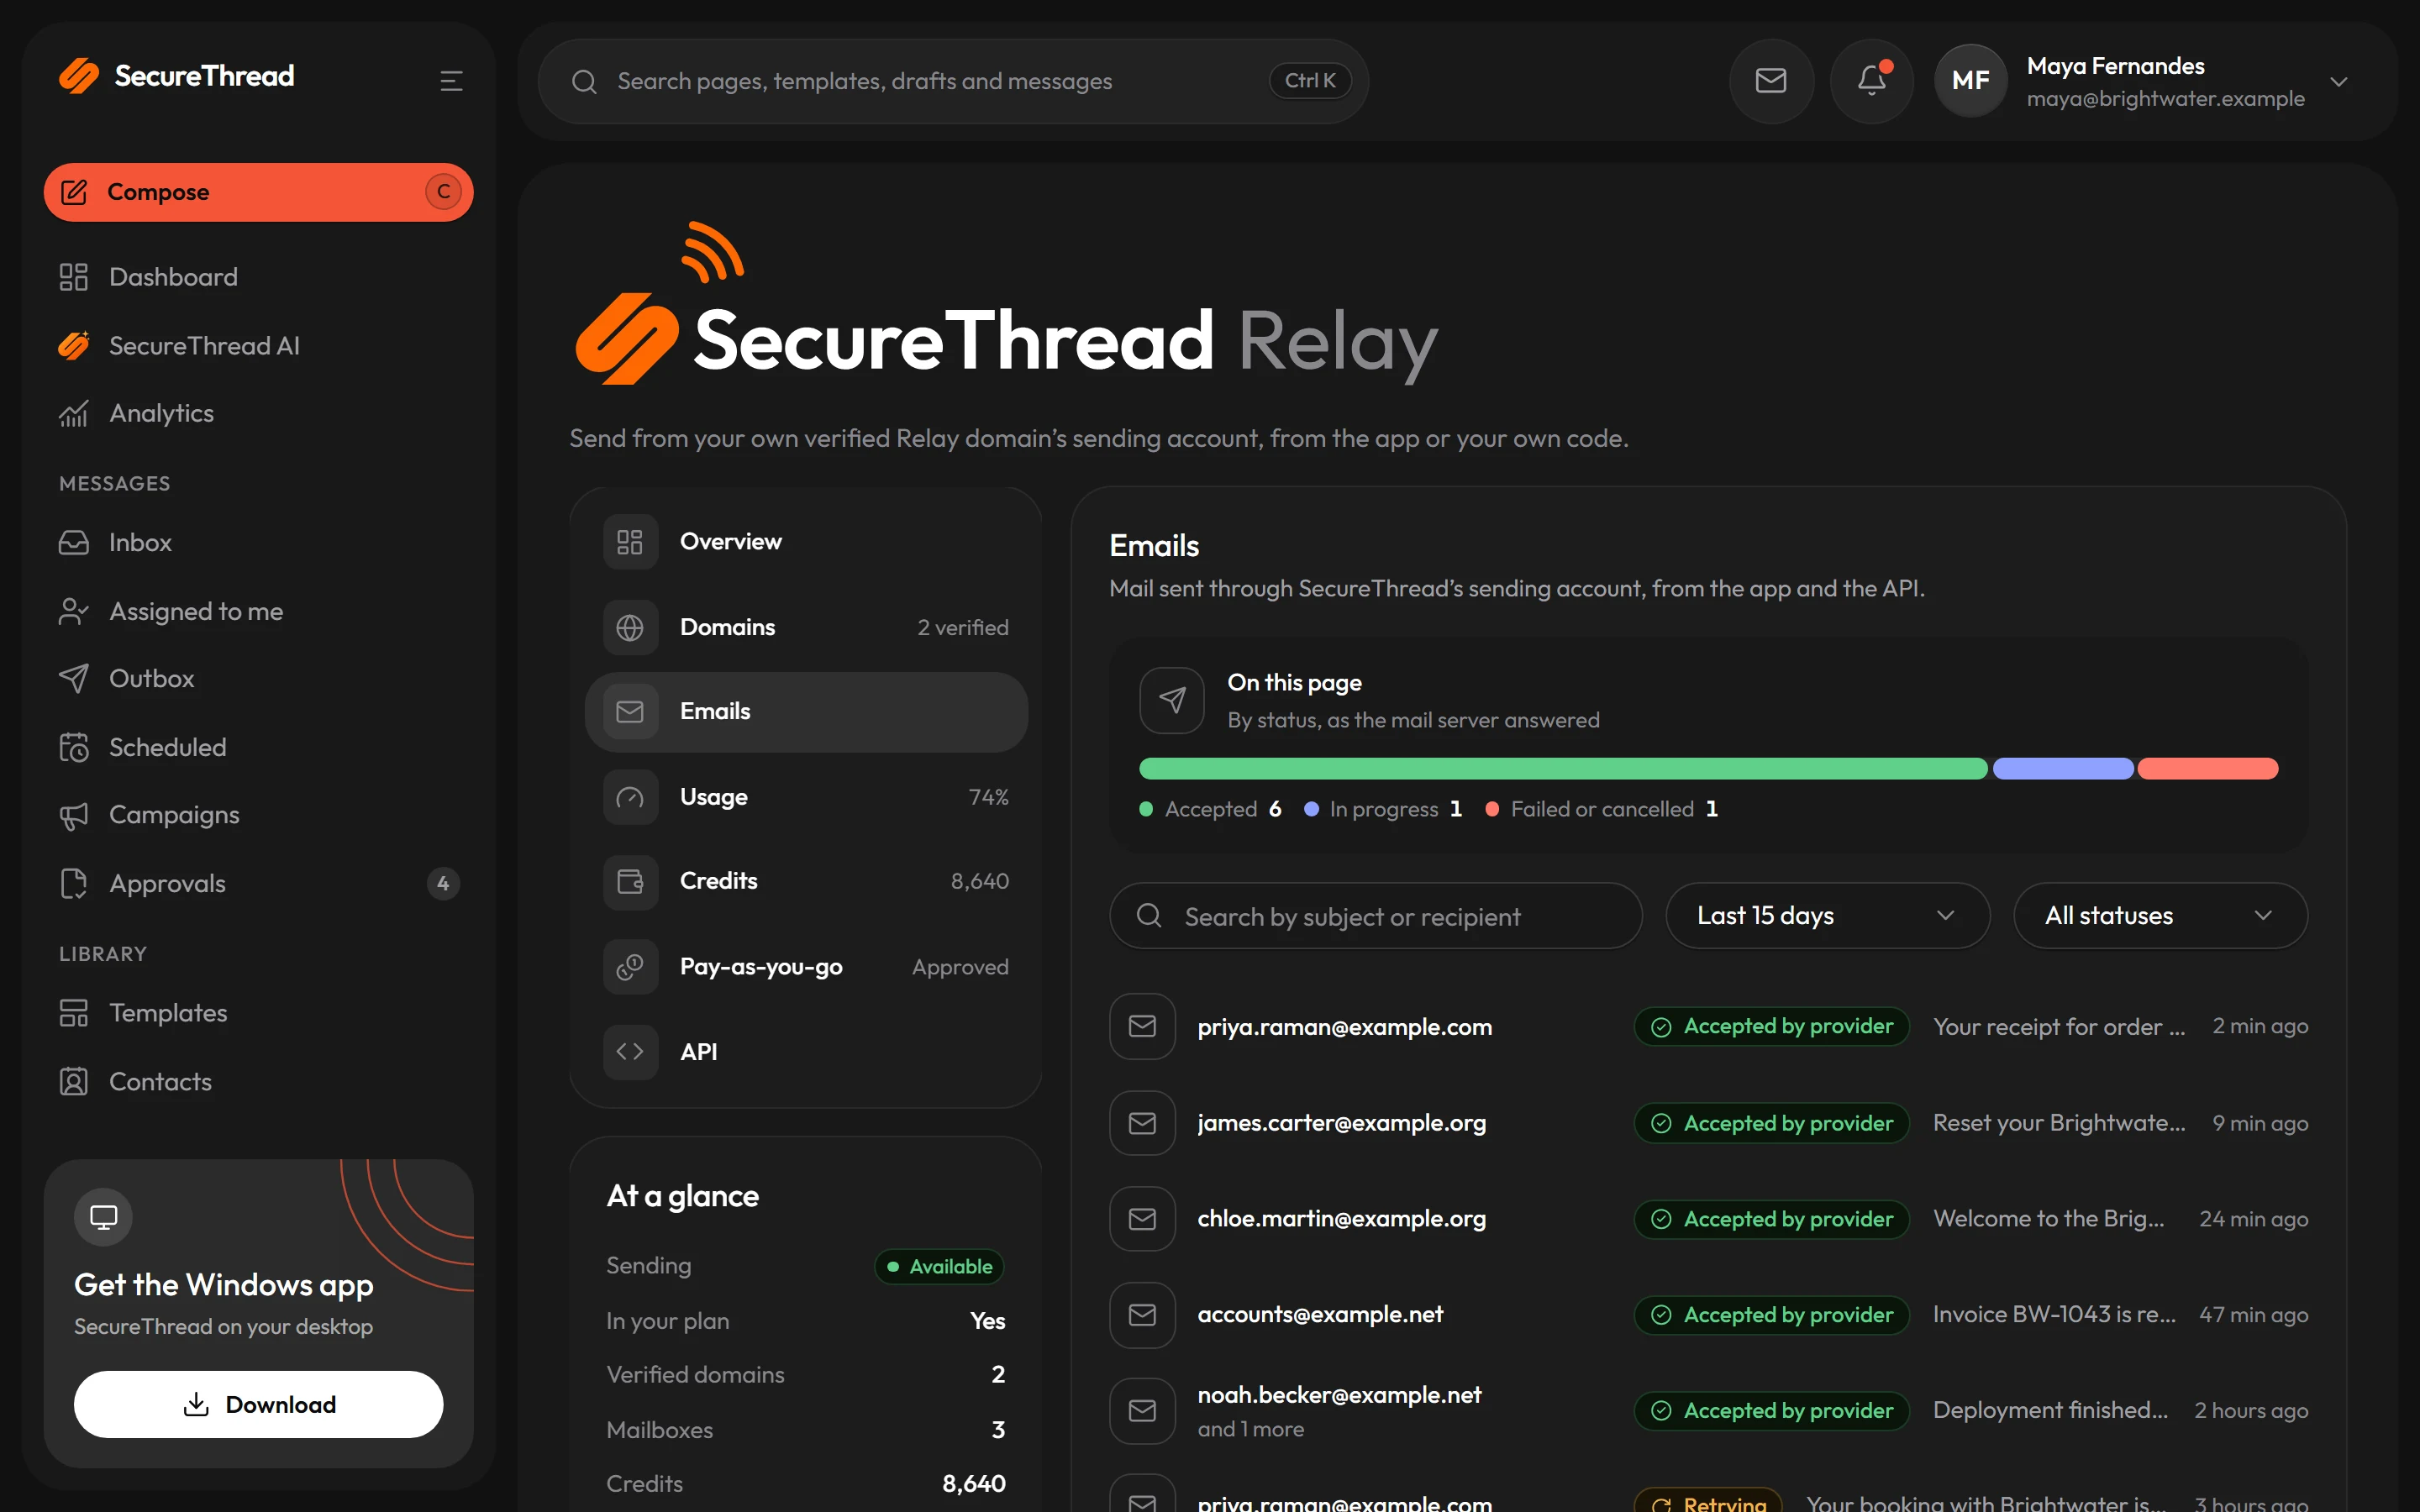This screenshot has height=1512, width=2420.
Task: Click the Available sending status badge
Action: [939, 1266]
